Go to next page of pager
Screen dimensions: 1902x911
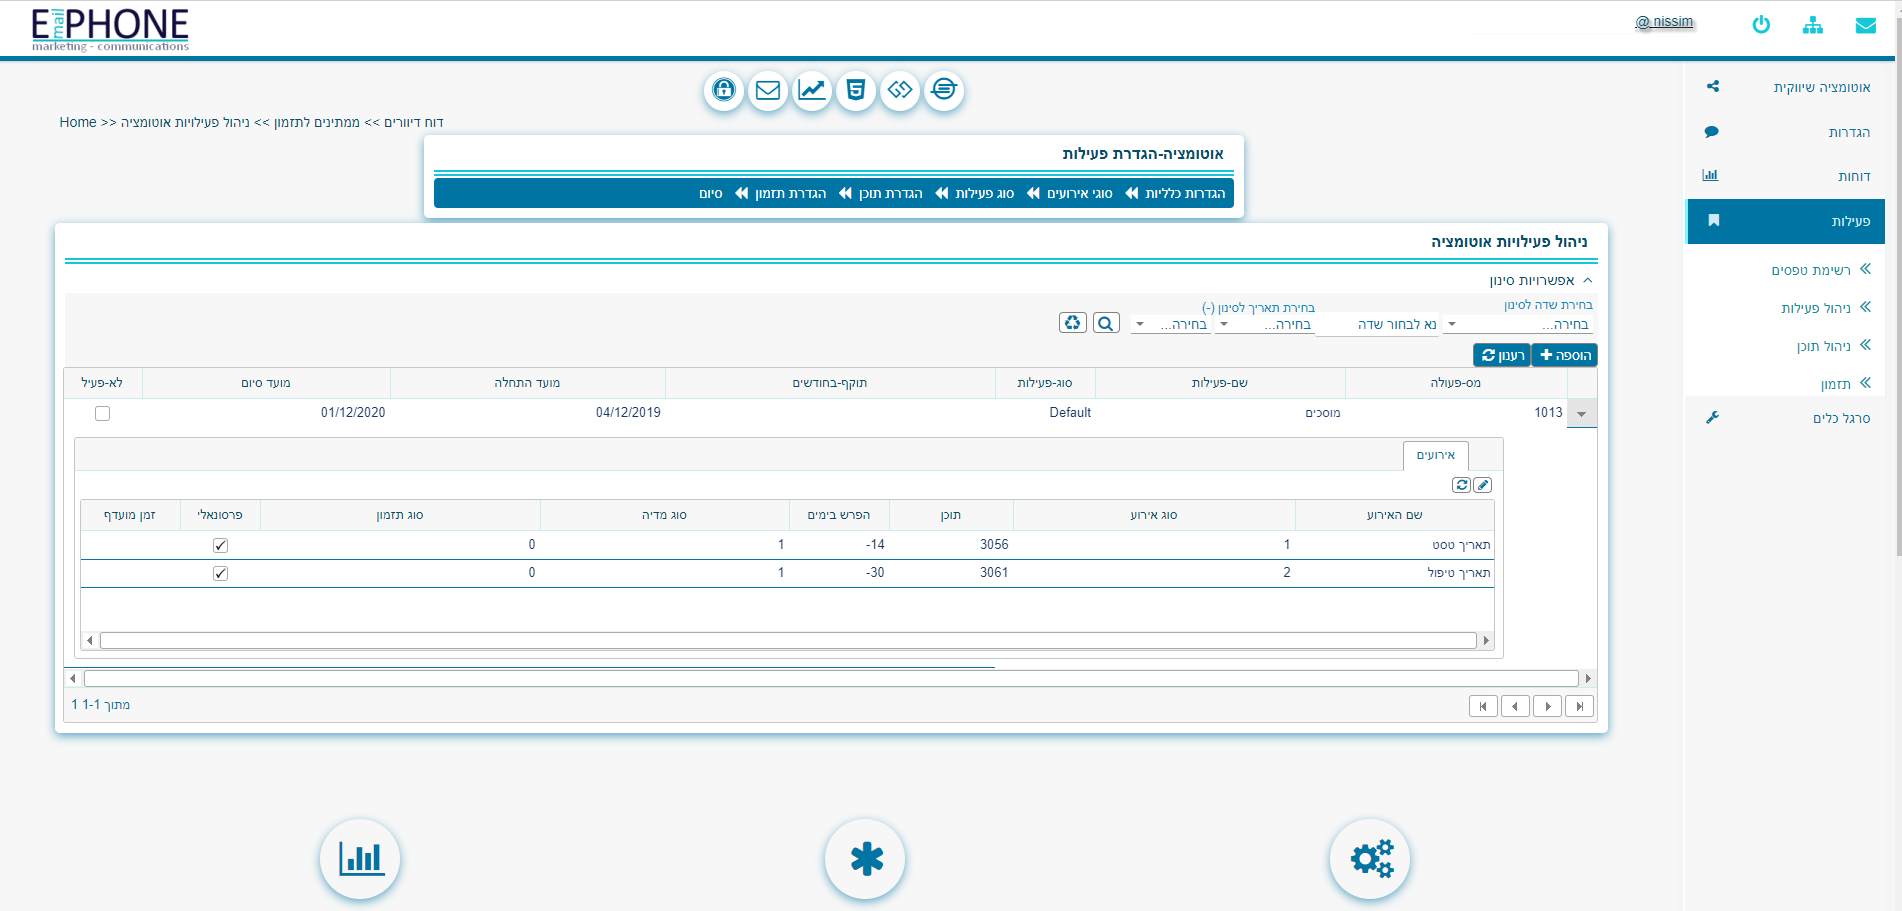(x=1547, y=706)
